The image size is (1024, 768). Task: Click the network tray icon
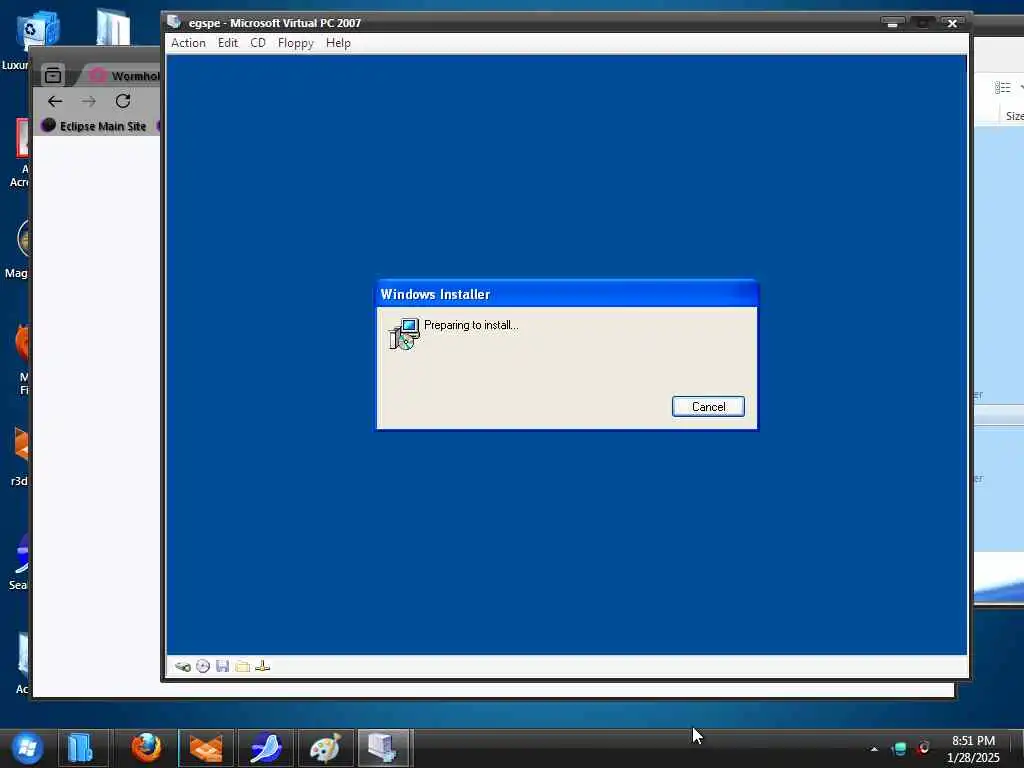pyautogui.click(x=899, y=749)
